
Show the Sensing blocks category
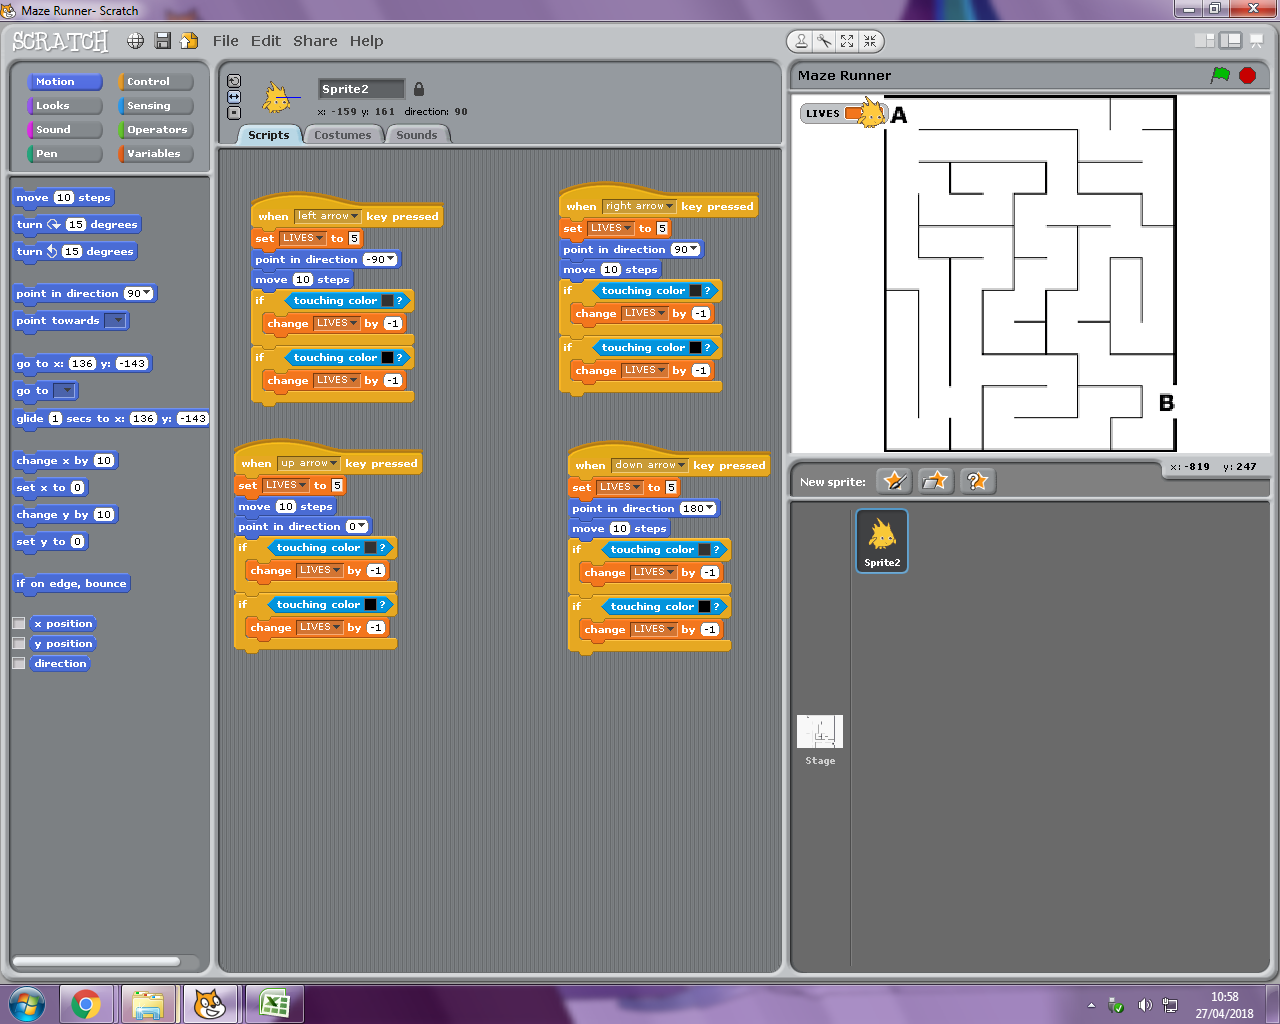point(155,106)
